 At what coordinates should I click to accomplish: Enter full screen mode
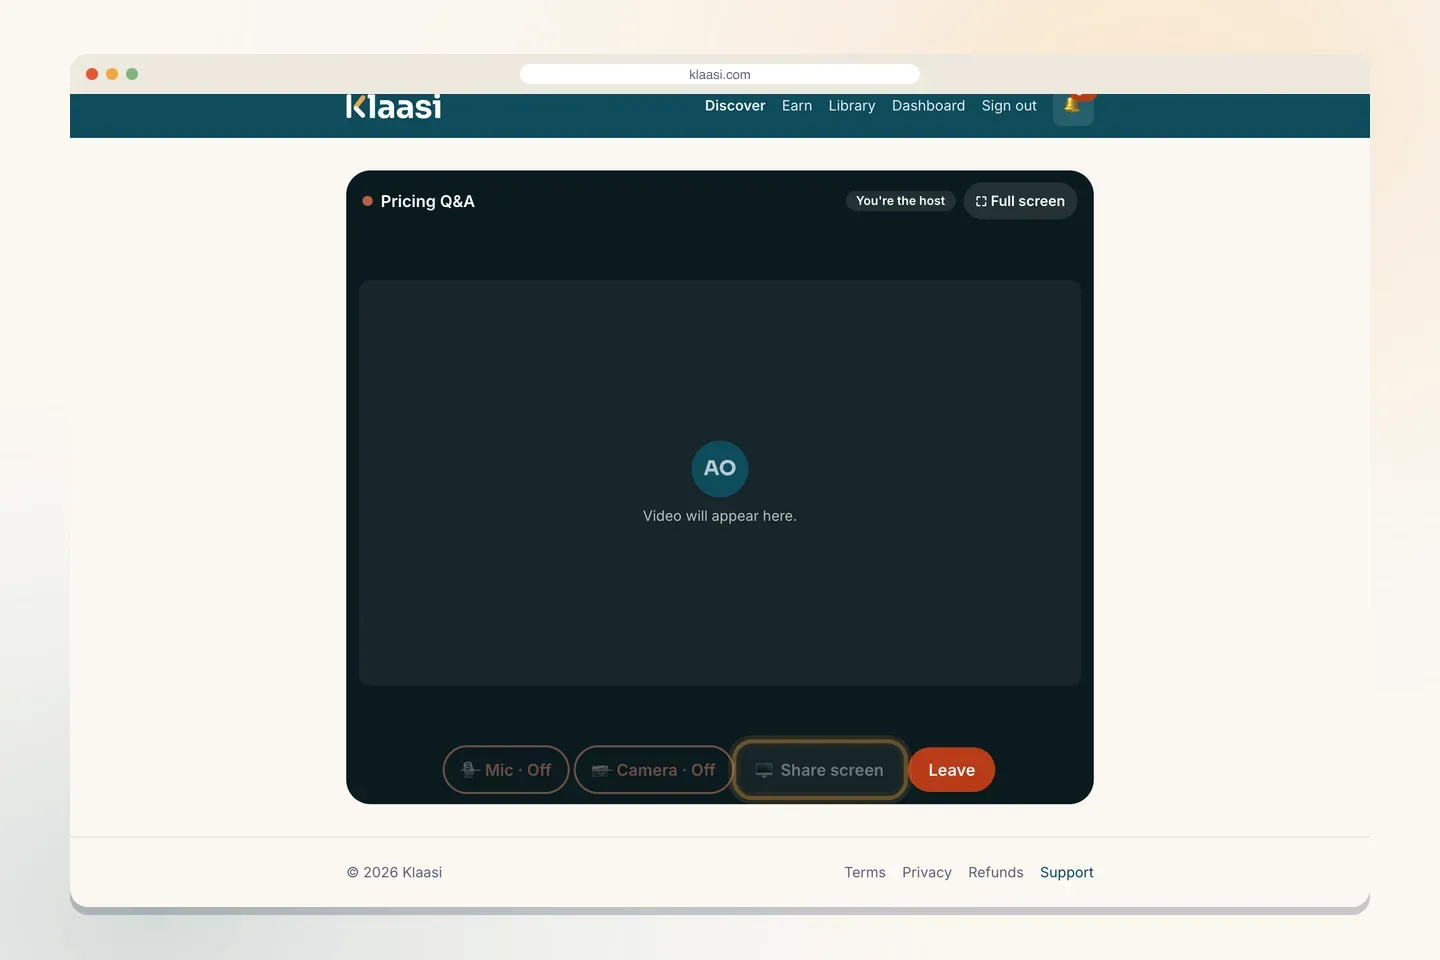1020,201
